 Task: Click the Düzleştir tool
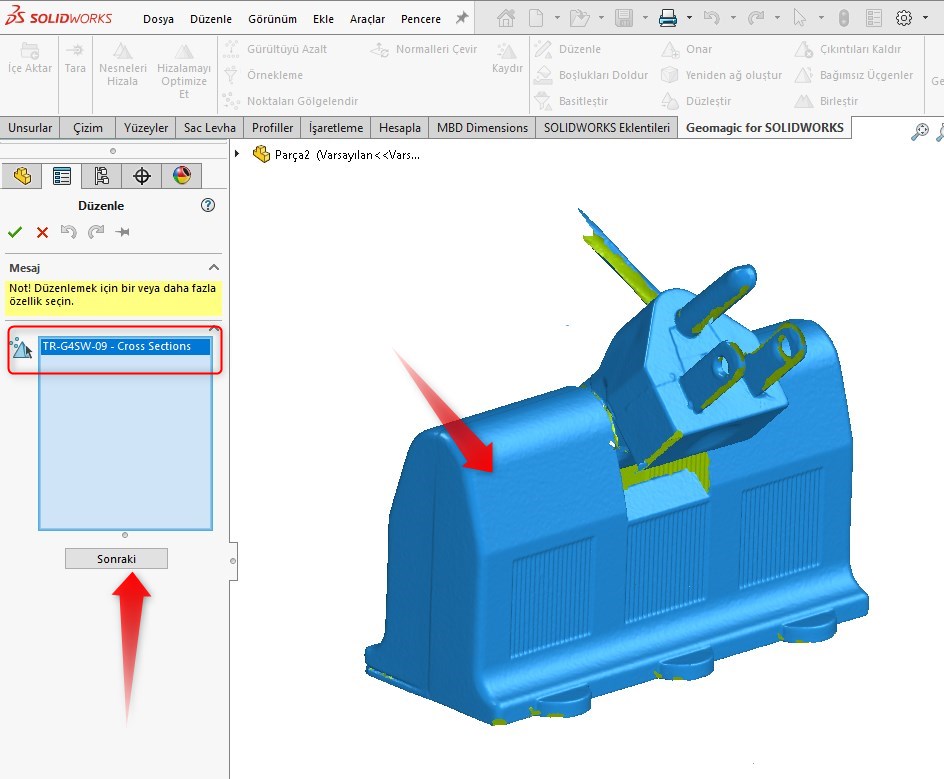(x=696, y=101)
